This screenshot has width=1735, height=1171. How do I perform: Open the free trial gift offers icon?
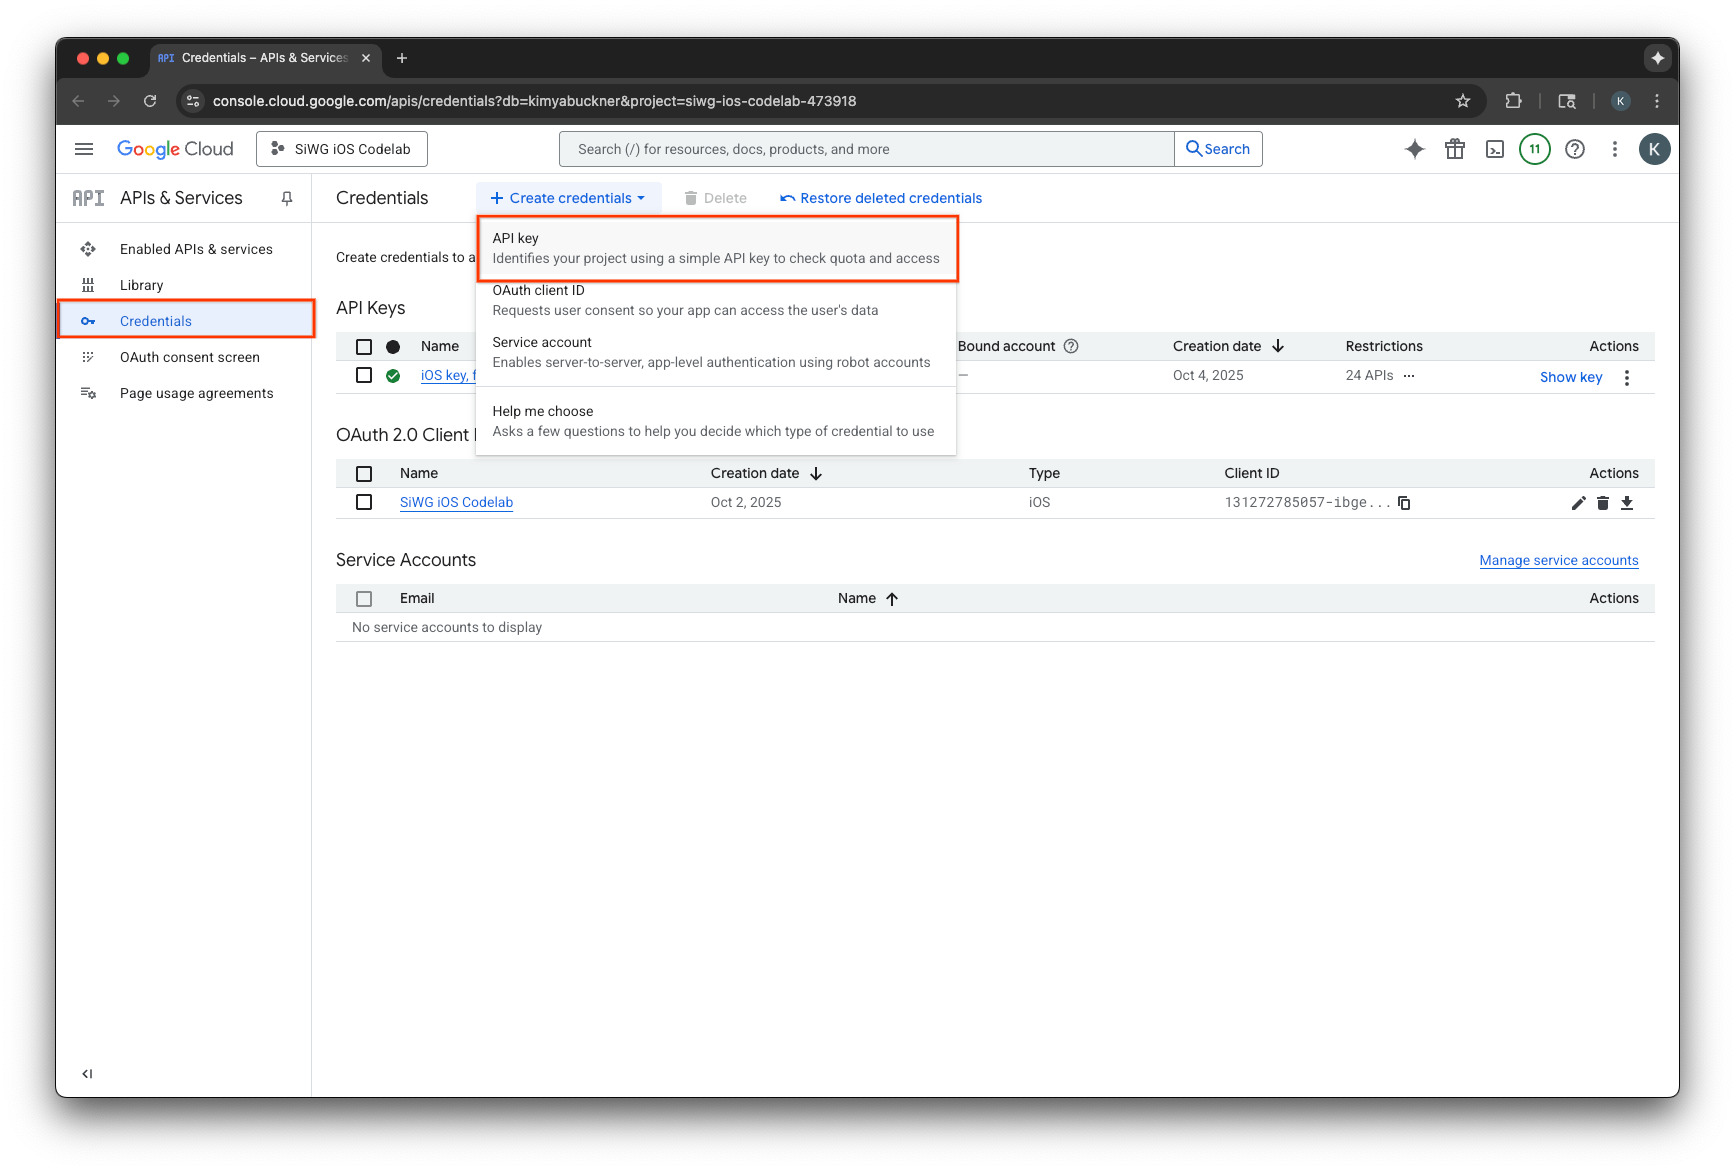(x=1455, y=148)
